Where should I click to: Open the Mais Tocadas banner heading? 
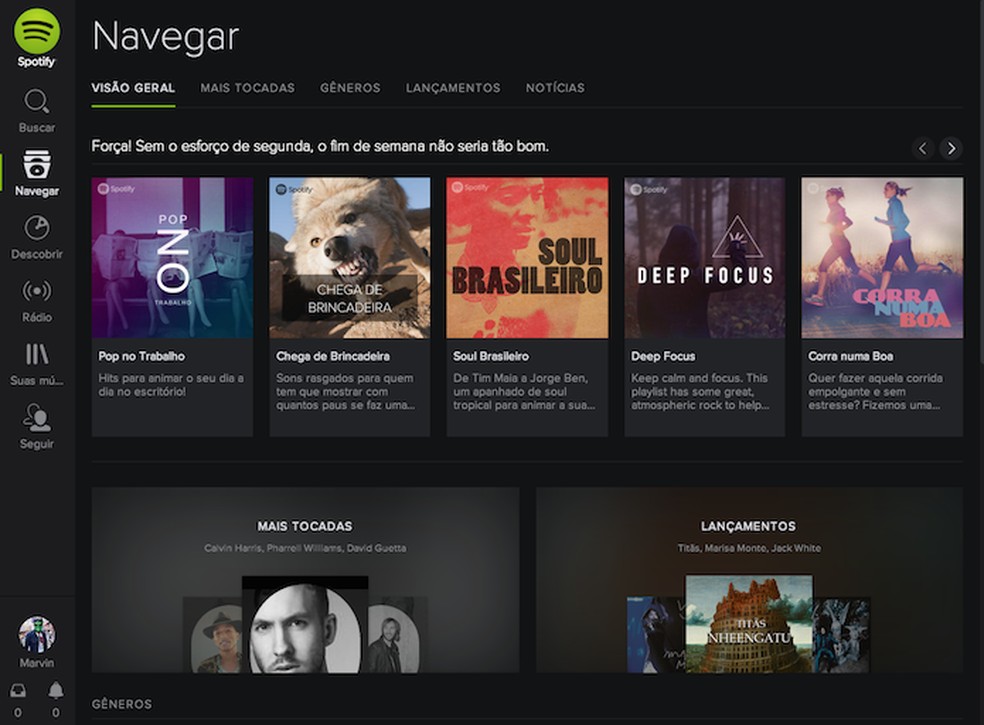[x=305, y=526]
